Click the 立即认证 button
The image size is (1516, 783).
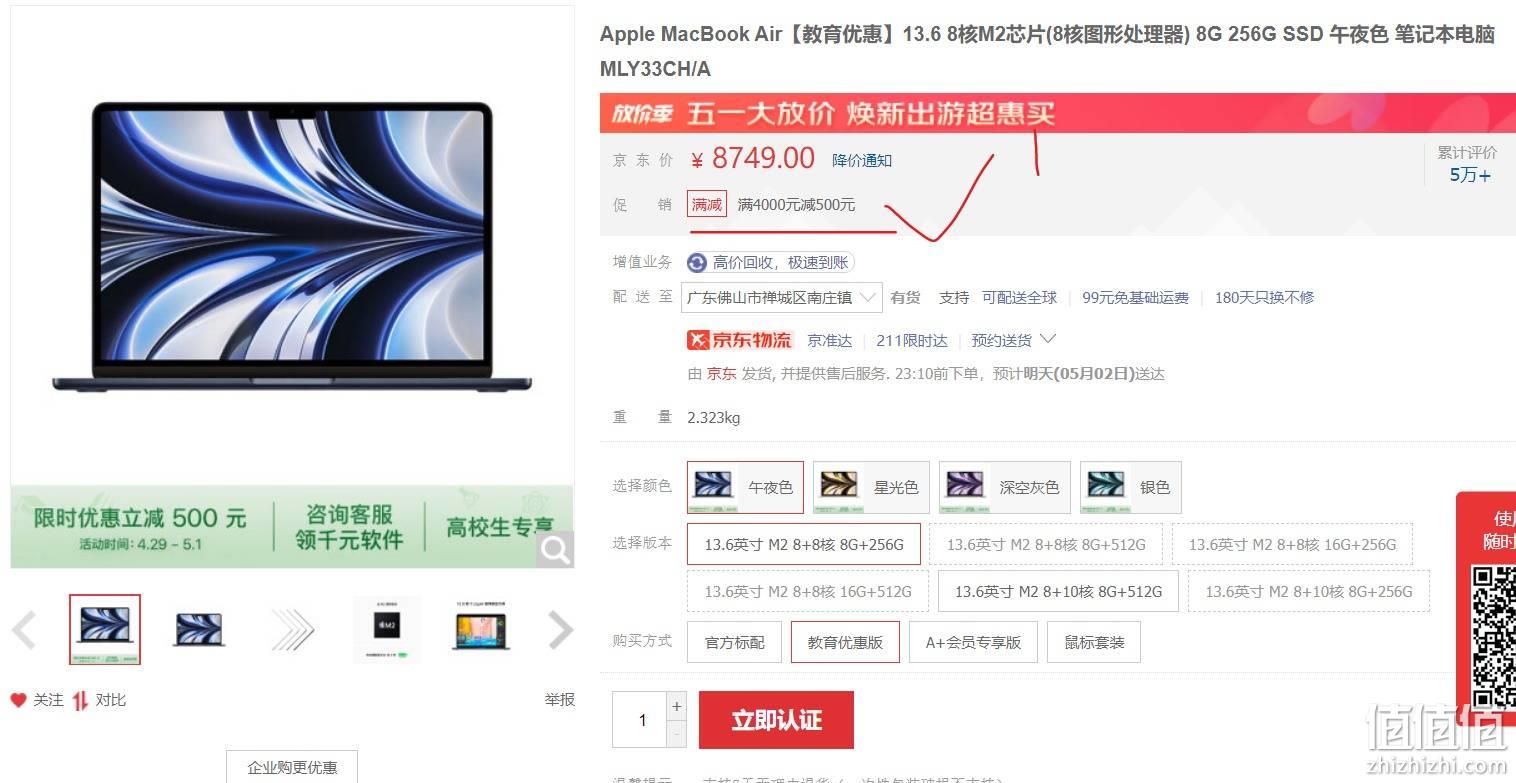776,720
